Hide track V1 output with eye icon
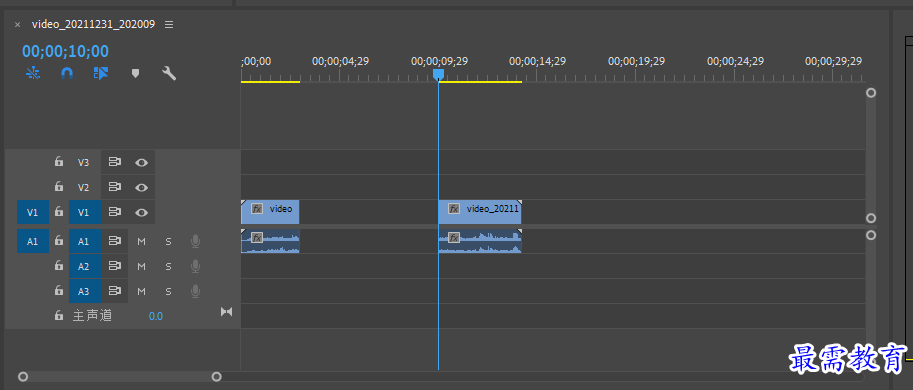The height and width of the screenshot is (390, 913). pos(141,212)
